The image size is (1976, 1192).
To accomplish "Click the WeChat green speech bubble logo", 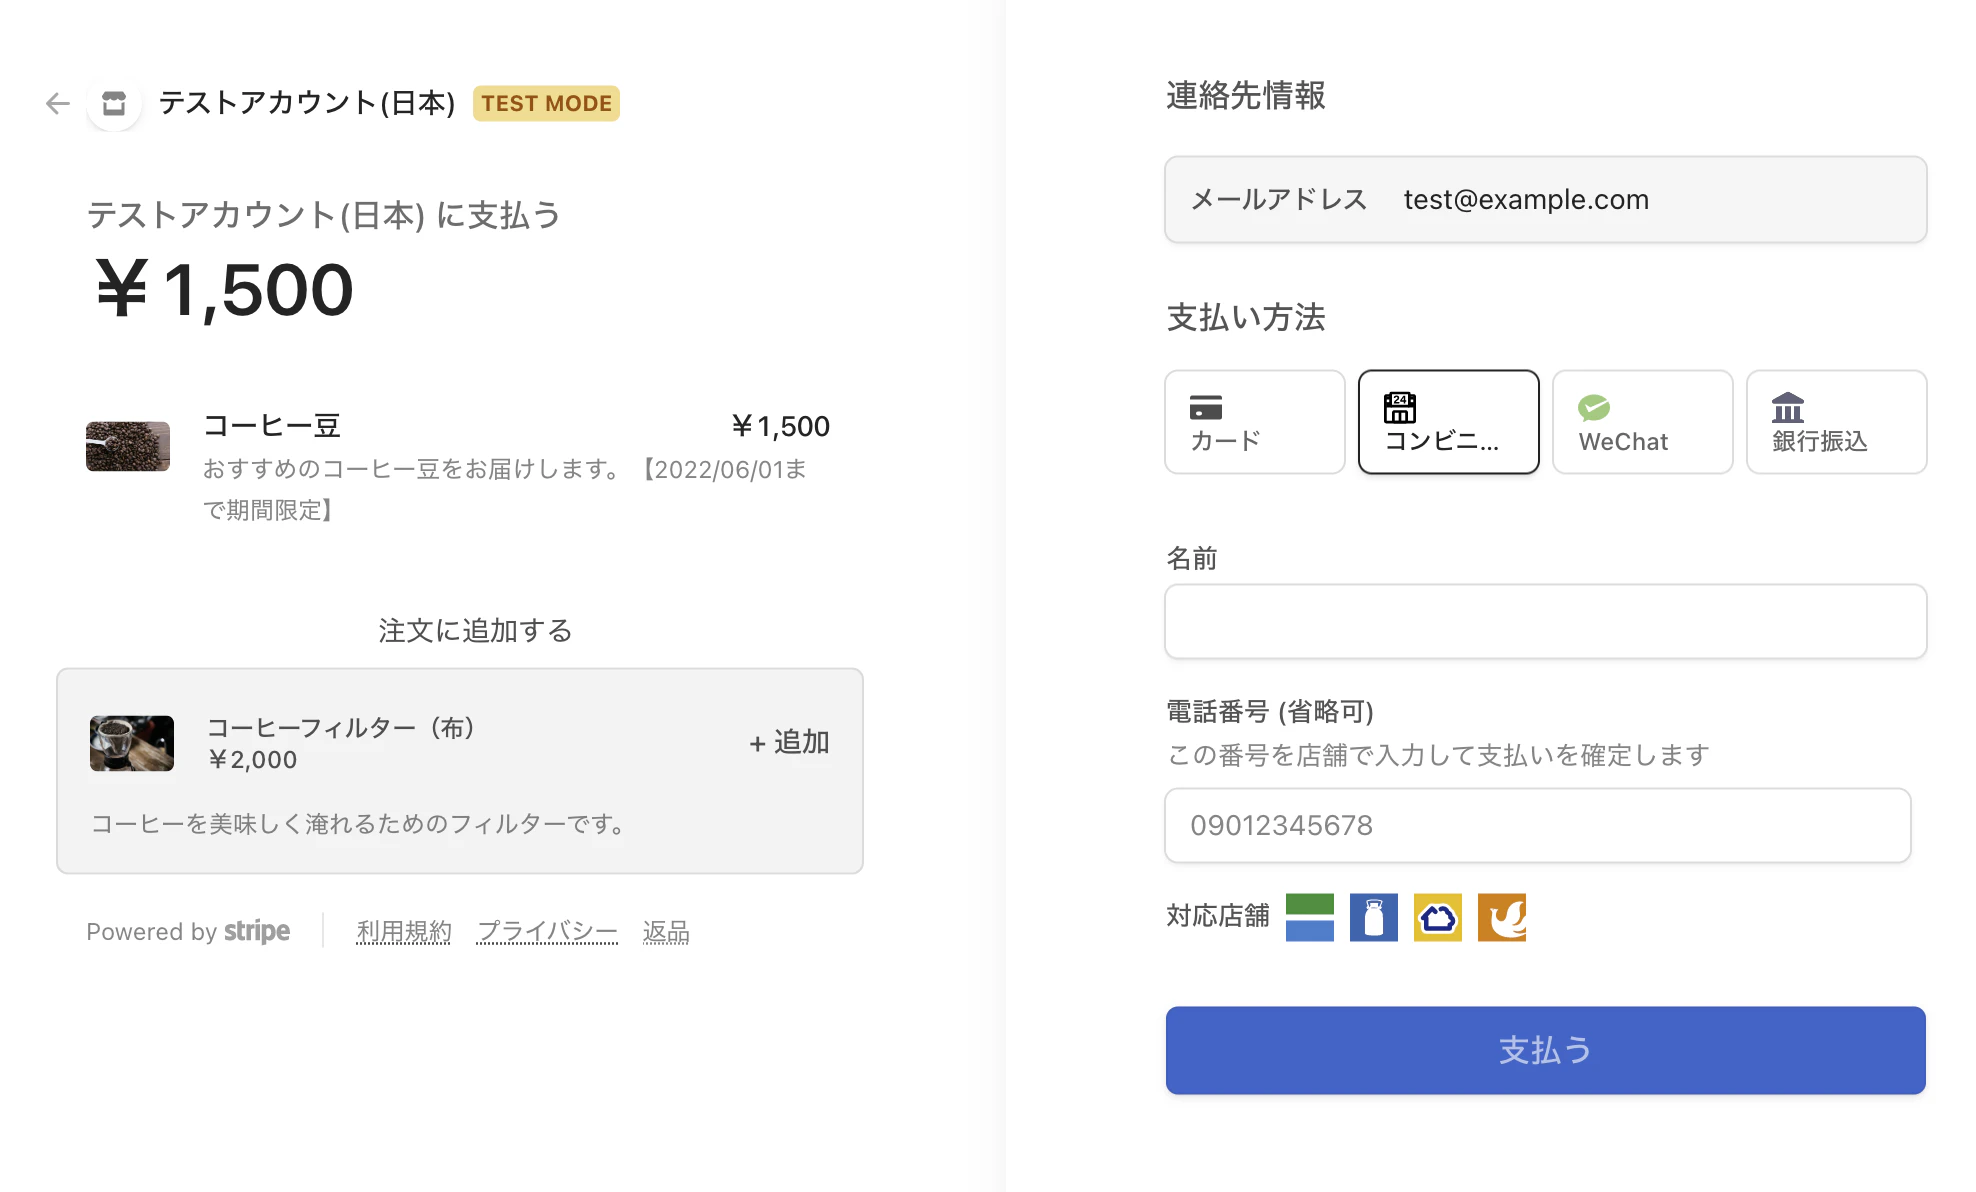I will (x=1594, y=406).
